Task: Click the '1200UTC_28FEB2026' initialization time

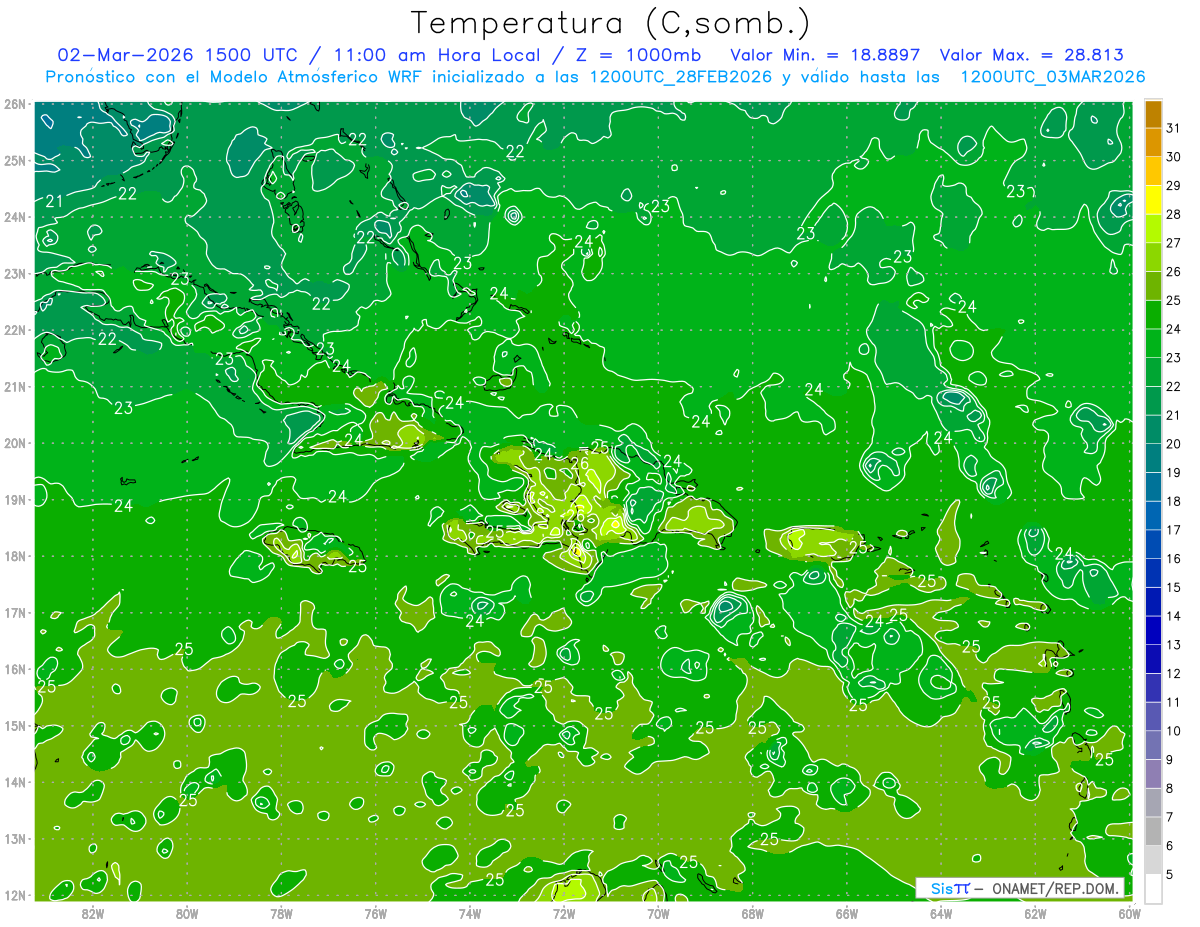Action: pyautogui.click(x=680, y=77)
